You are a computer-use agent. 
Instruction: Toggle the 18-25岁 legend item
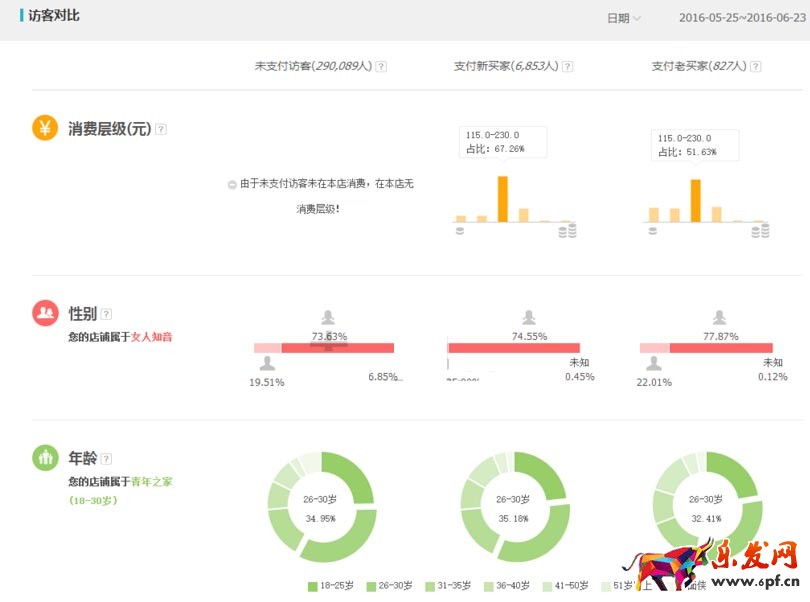(x=331, y=586)
